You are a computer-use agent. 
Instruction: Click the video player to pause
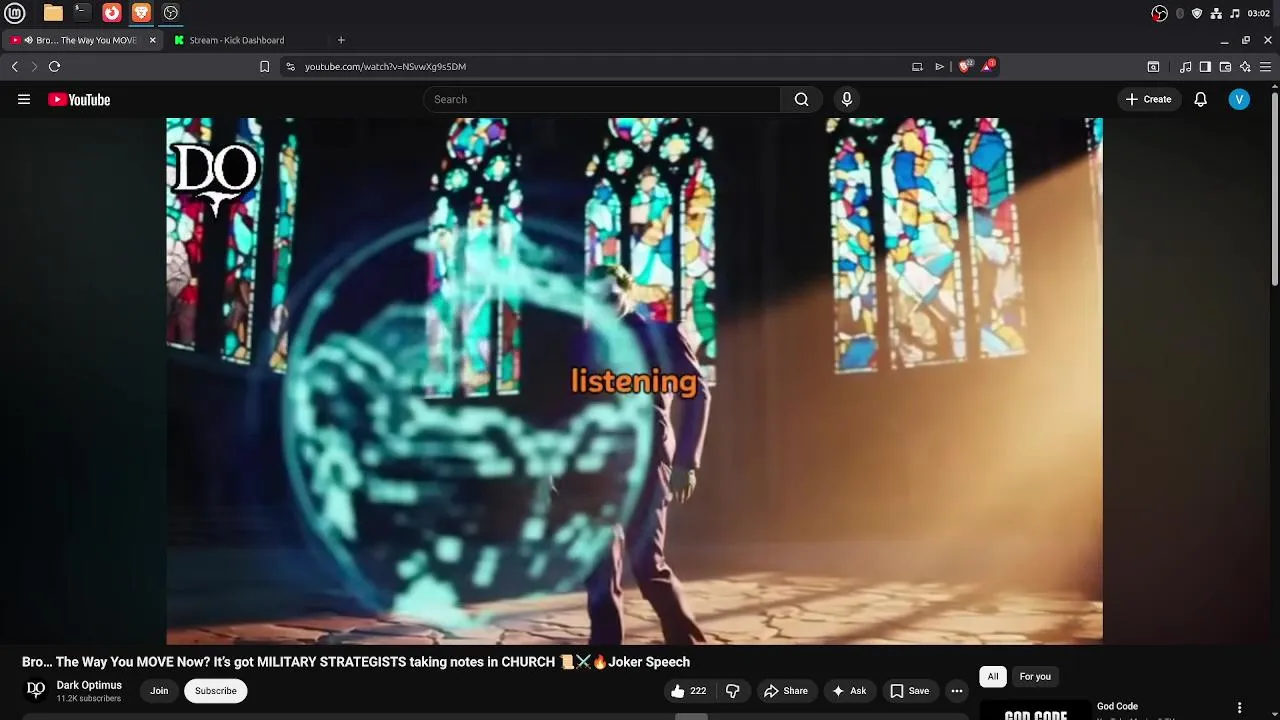(x=634, y=380)
